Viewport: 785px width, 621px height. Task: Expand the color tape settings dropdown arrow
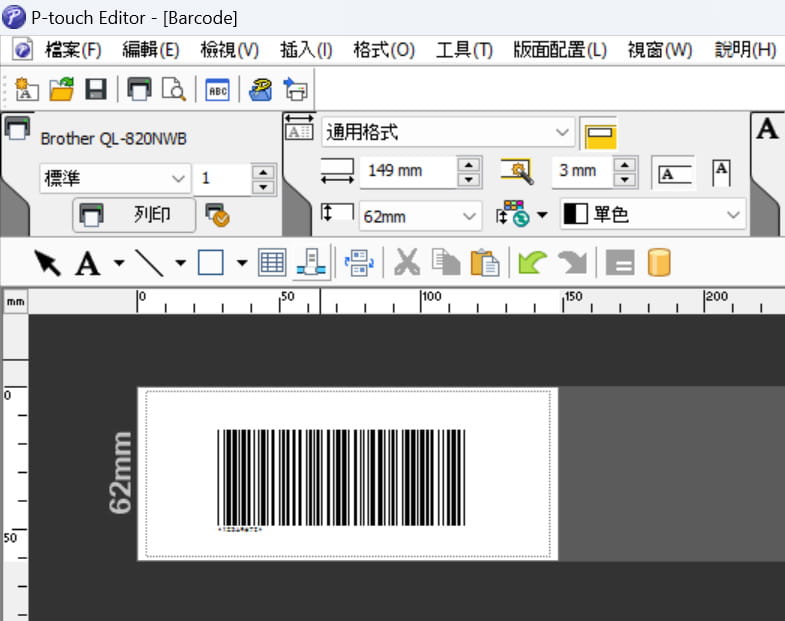pos(542,215)
